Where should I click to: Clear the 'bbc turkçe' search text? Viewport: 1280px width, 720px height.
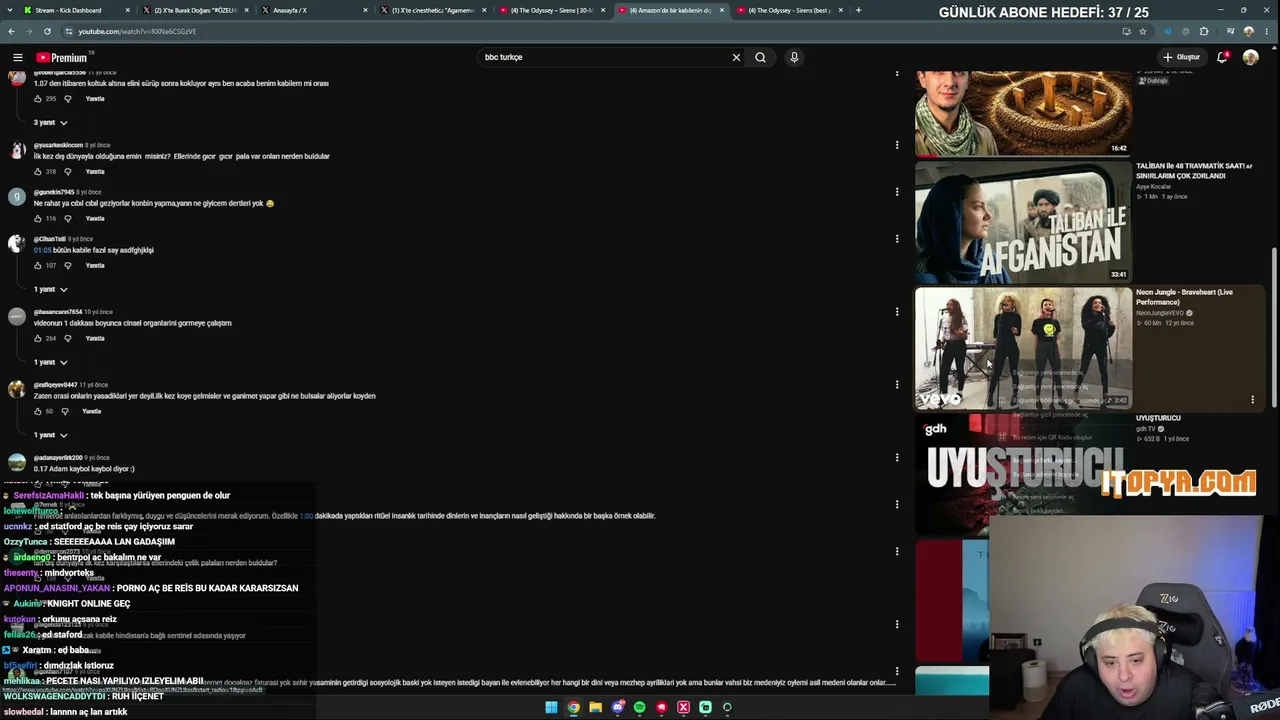coord(736,57)
